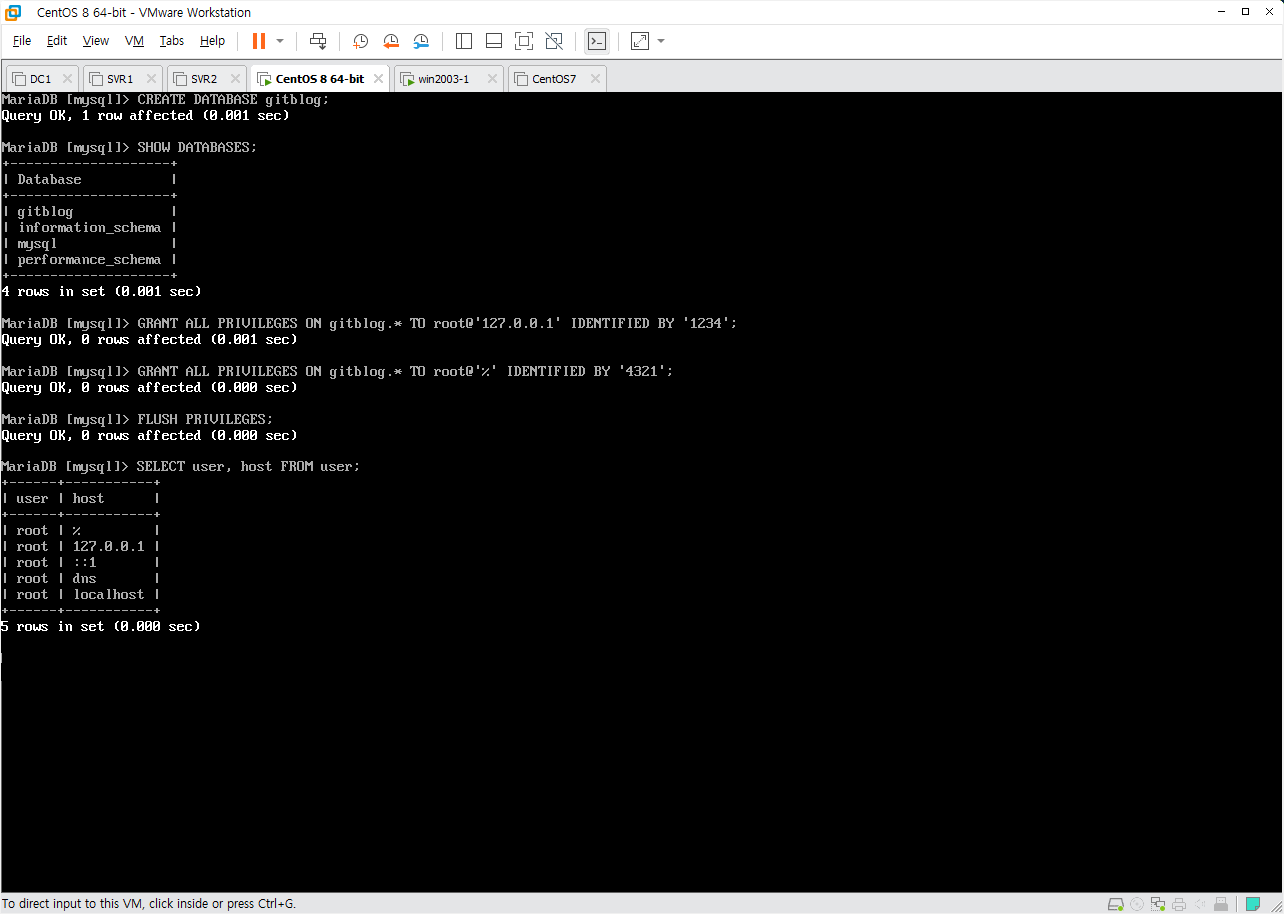The height and width of the screenshot is (914, 1284).
Task: Open the VM menu
Action: (135, 41)
